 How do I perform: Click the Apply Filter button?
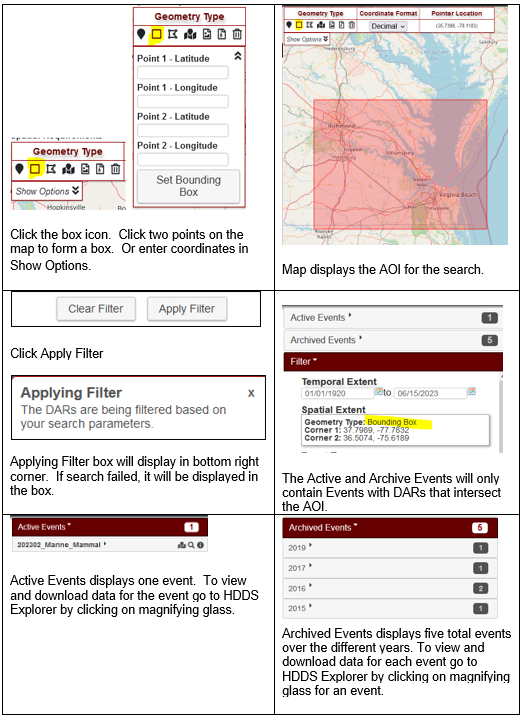tap(187, 309)
